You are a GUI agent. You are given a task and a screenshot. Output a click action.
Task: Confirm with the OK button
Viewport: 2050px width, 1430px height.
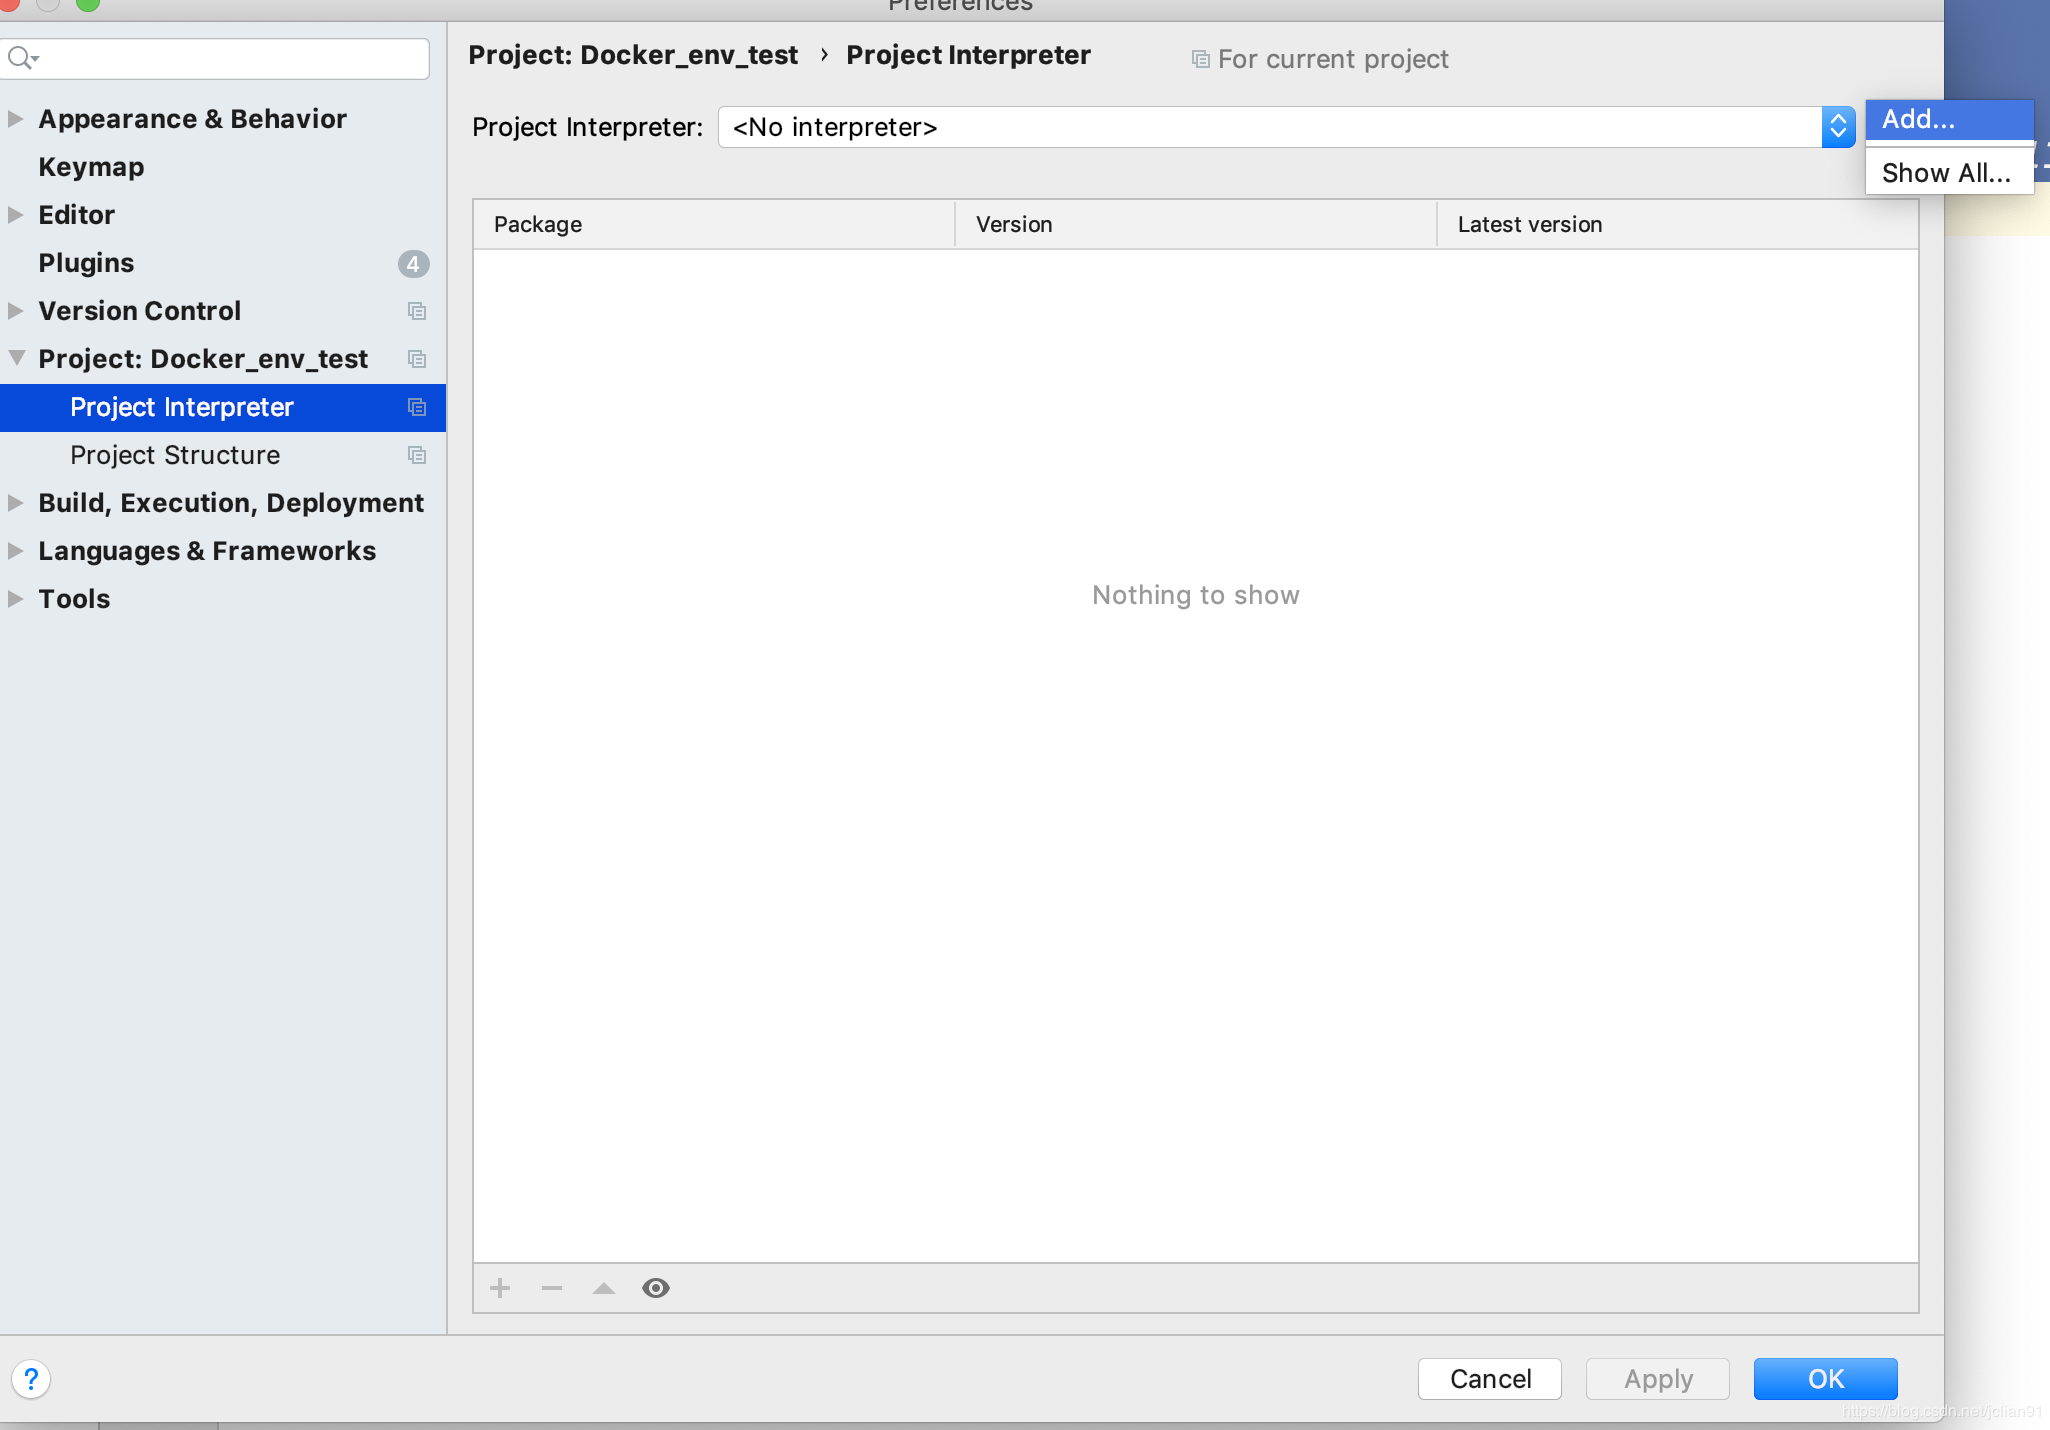[x=1824, y=1379]
